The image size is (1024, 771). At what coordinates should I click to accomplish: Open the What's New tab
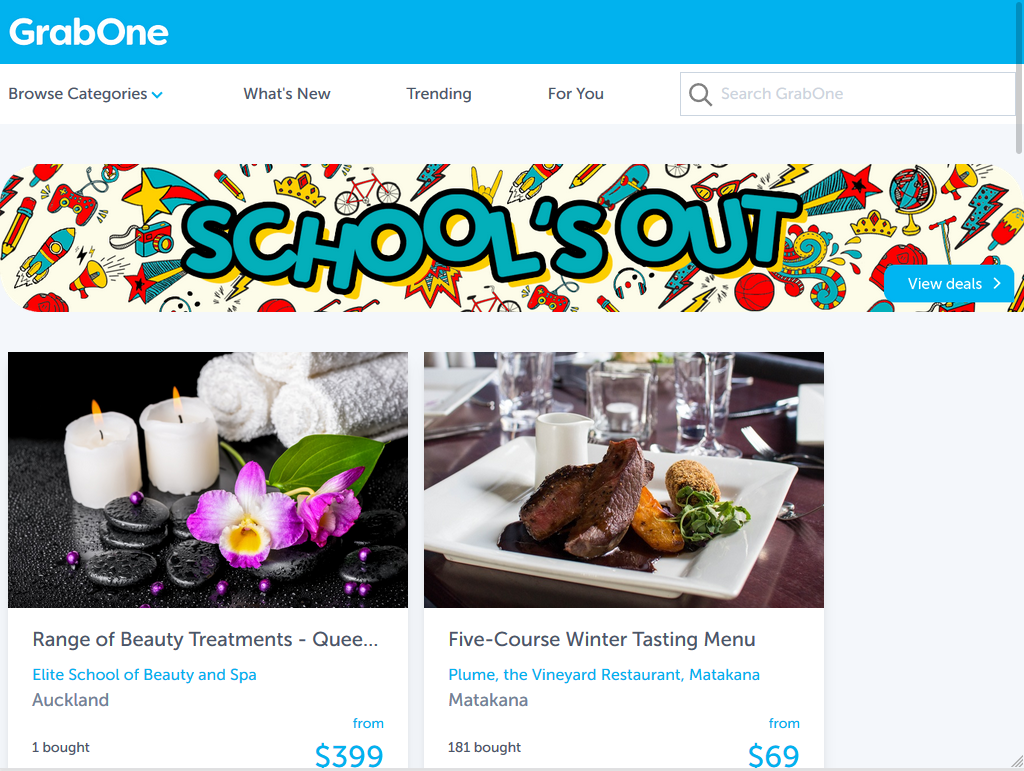pyautogui.click(x=287, y=94)
